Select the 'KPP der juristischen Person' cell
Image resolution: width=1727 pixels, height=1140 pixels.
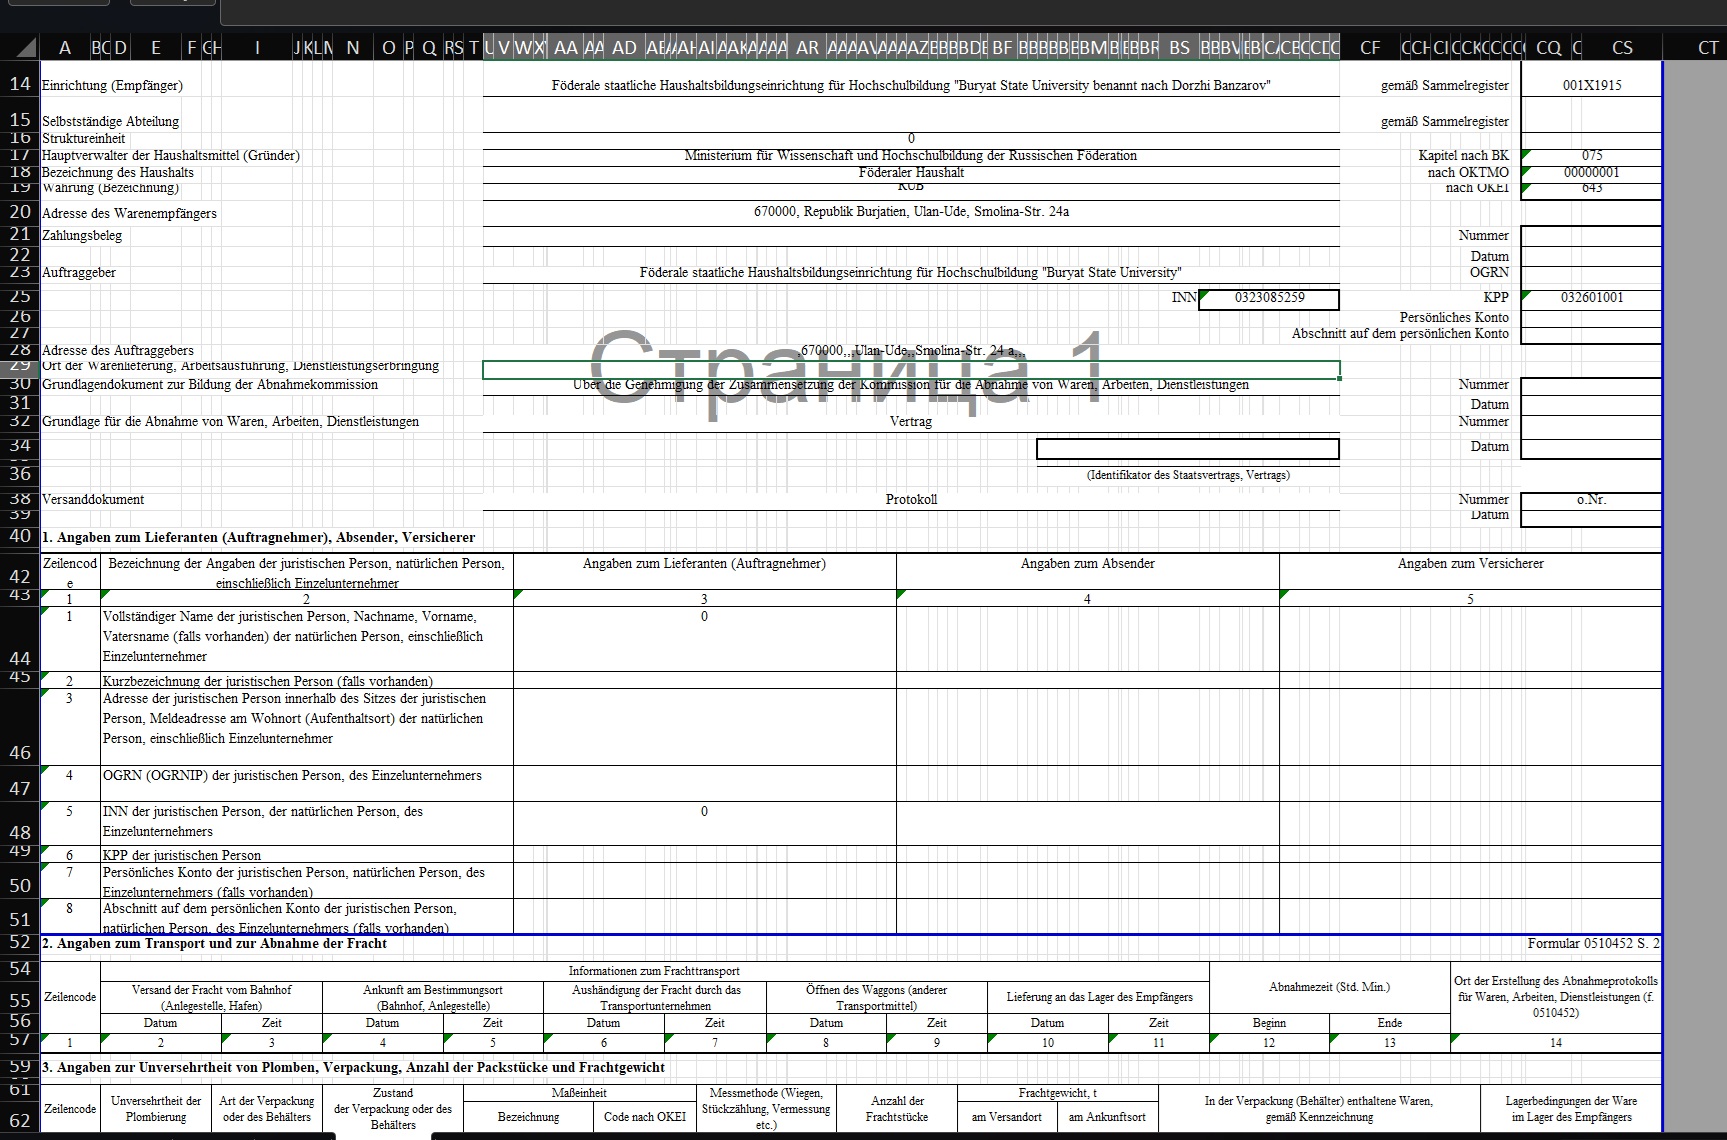[x=307, y=855]
